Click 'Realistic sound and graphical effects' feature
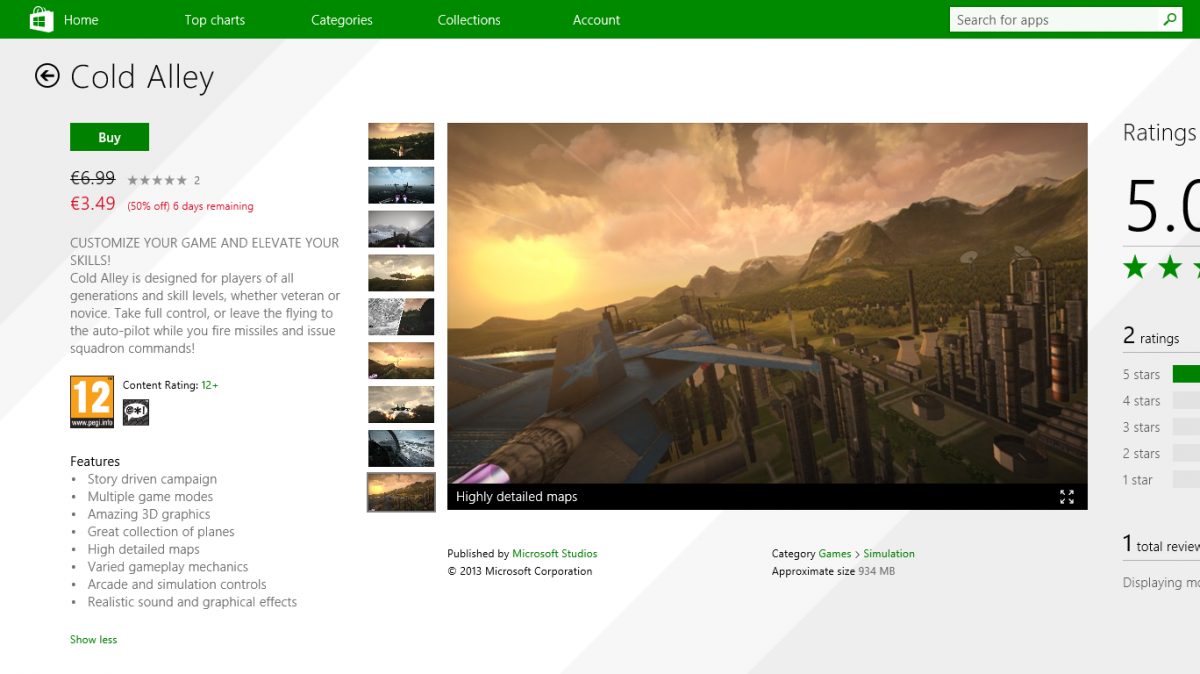This screenshot has width=1200, height=674. 192,602
